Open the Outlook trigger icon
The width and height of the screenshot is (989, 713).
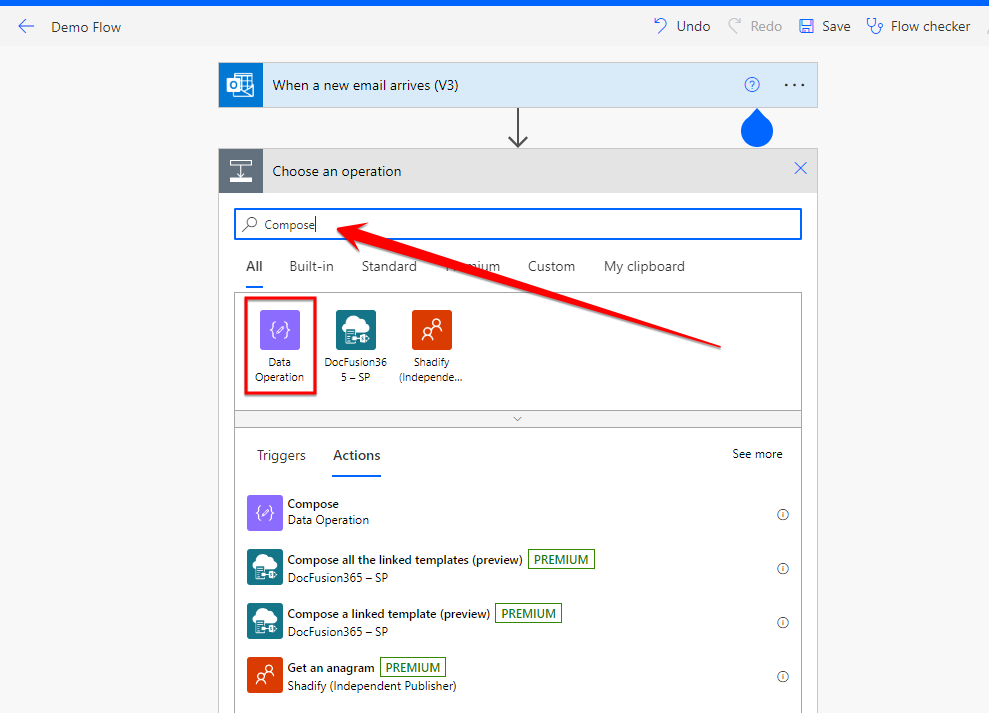tap(241, 85)
